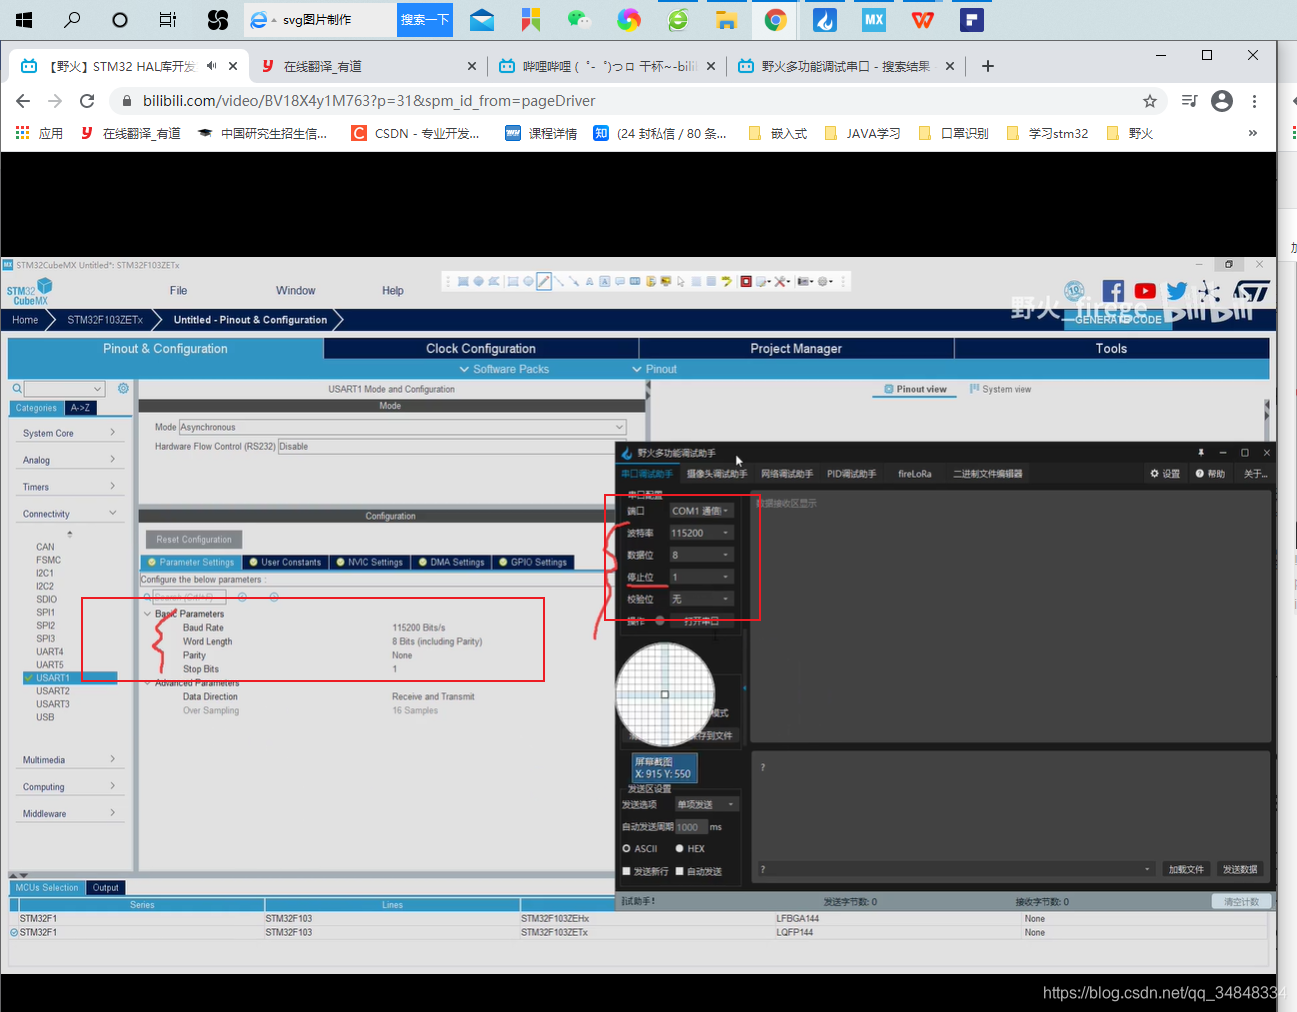The image size is (1297, 1012).
Task: Open 数据位 data bits dropdown
Action: click(701, 555)
